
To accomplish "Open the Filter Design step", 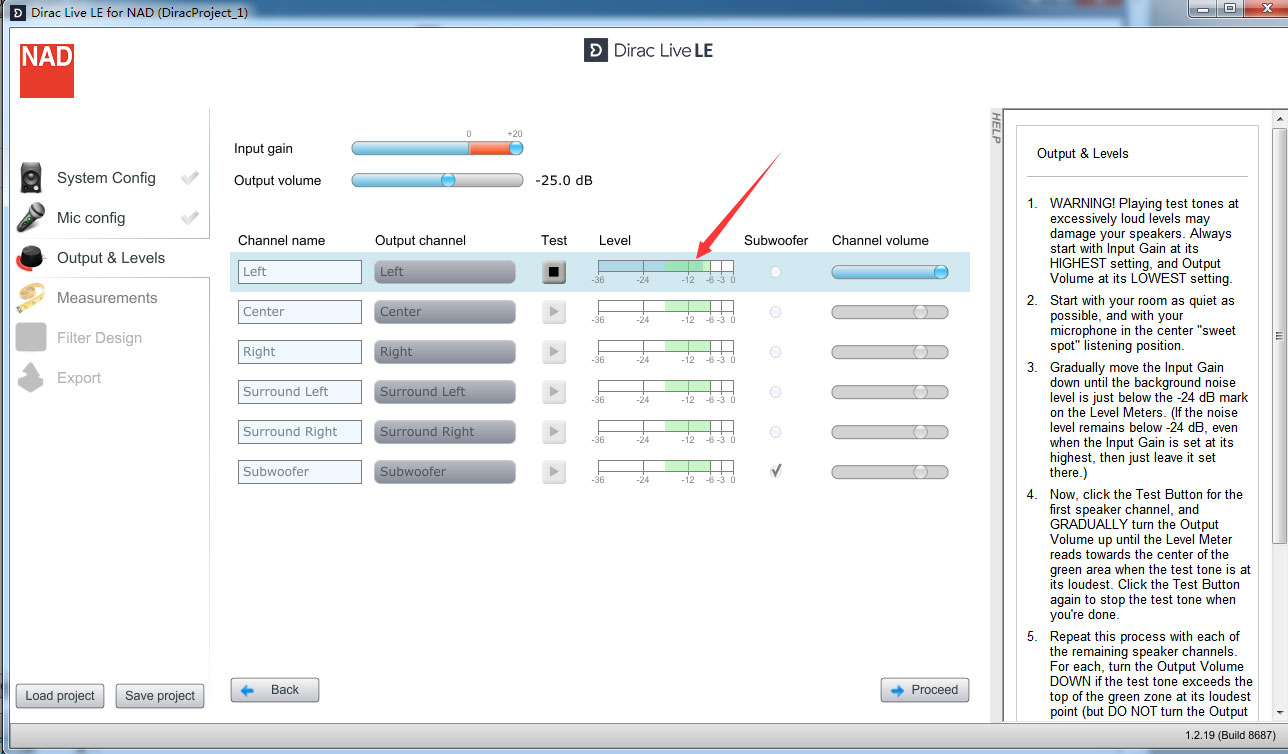I will tap(99, 338).
